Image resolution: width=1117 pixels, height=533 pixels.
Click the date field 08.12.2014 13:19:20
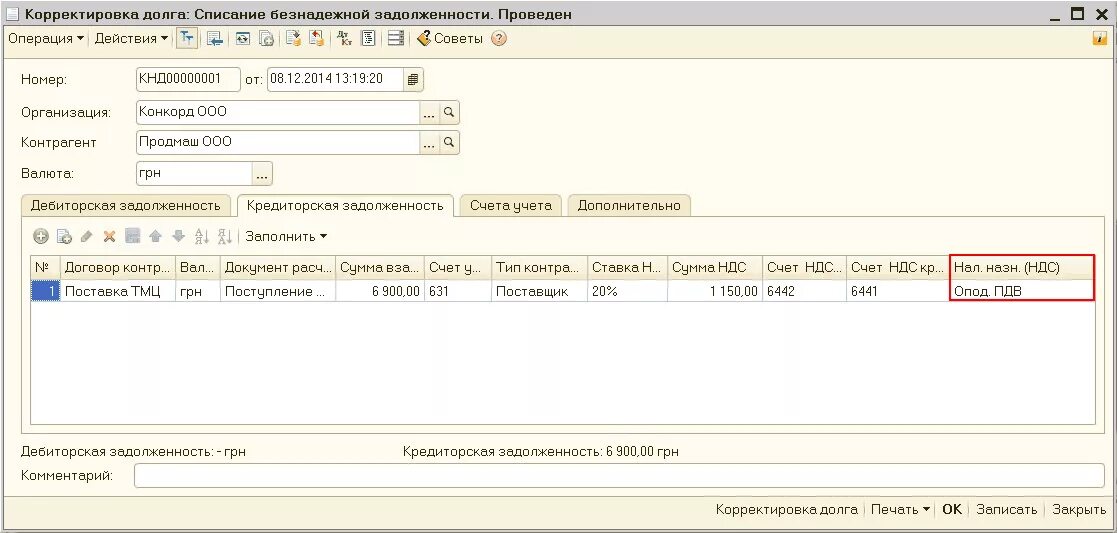(336, 79)
